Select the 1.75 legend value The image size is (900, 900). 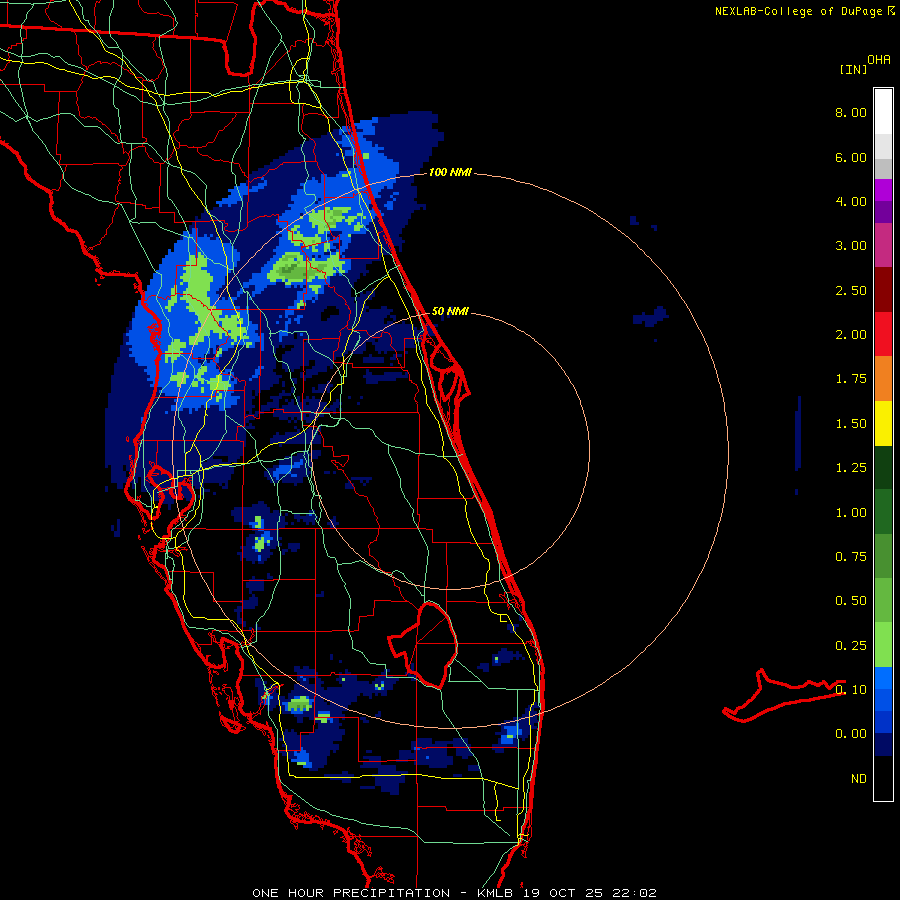[851, 379]
